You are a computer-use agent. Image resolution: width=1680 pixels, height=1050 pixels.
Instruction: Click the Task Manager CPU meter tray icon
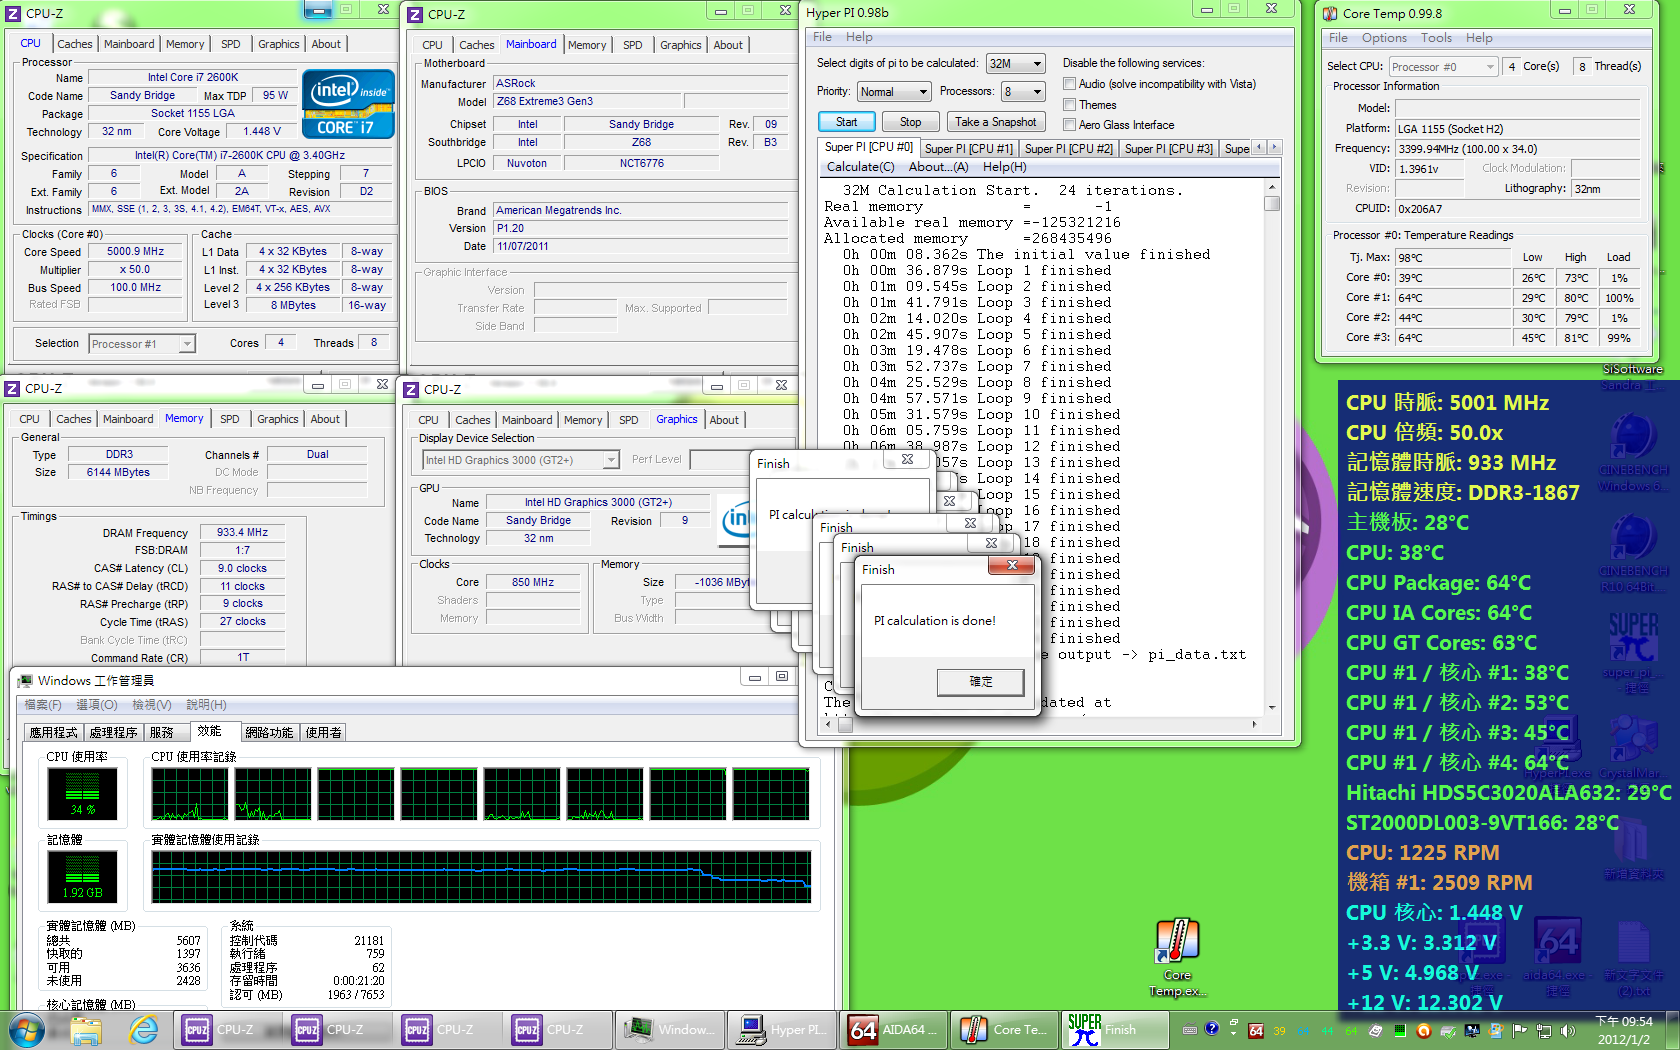point(1400,1031)
